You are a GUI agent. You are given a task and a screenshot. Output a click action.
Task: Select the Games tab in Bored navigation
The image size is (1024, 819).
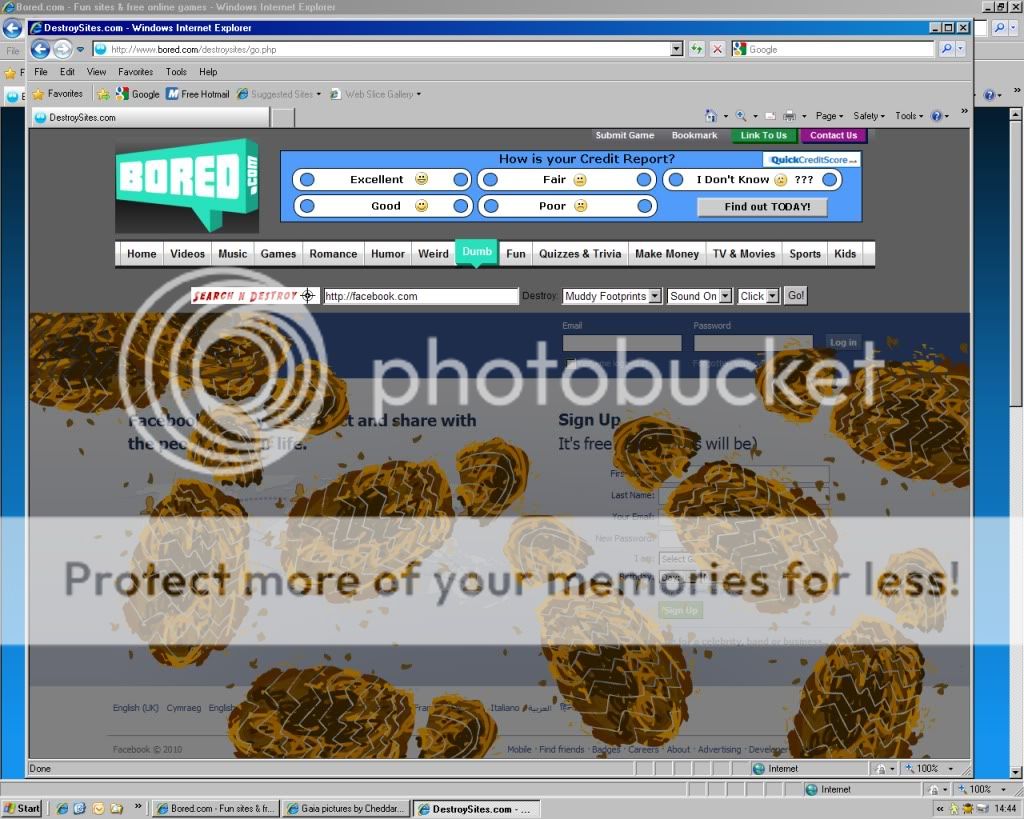point(278,254)
